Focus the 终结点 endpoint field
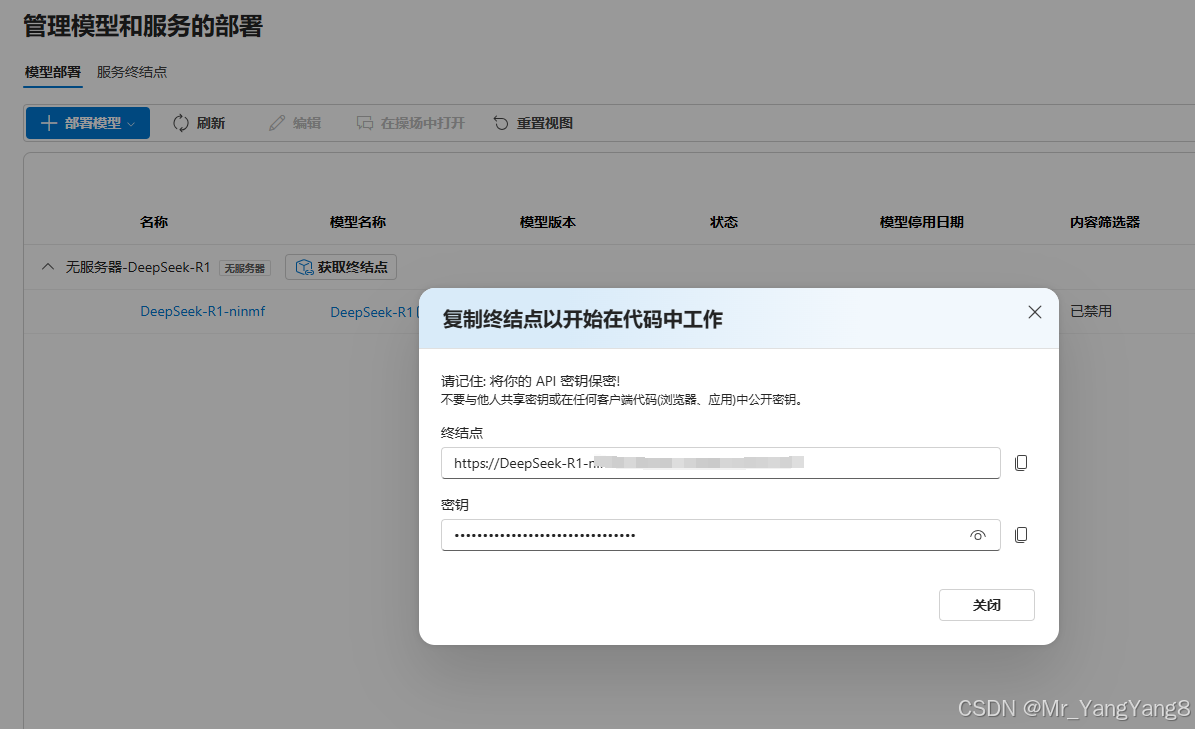This screenshot has height=729, width=1195. 720,463
